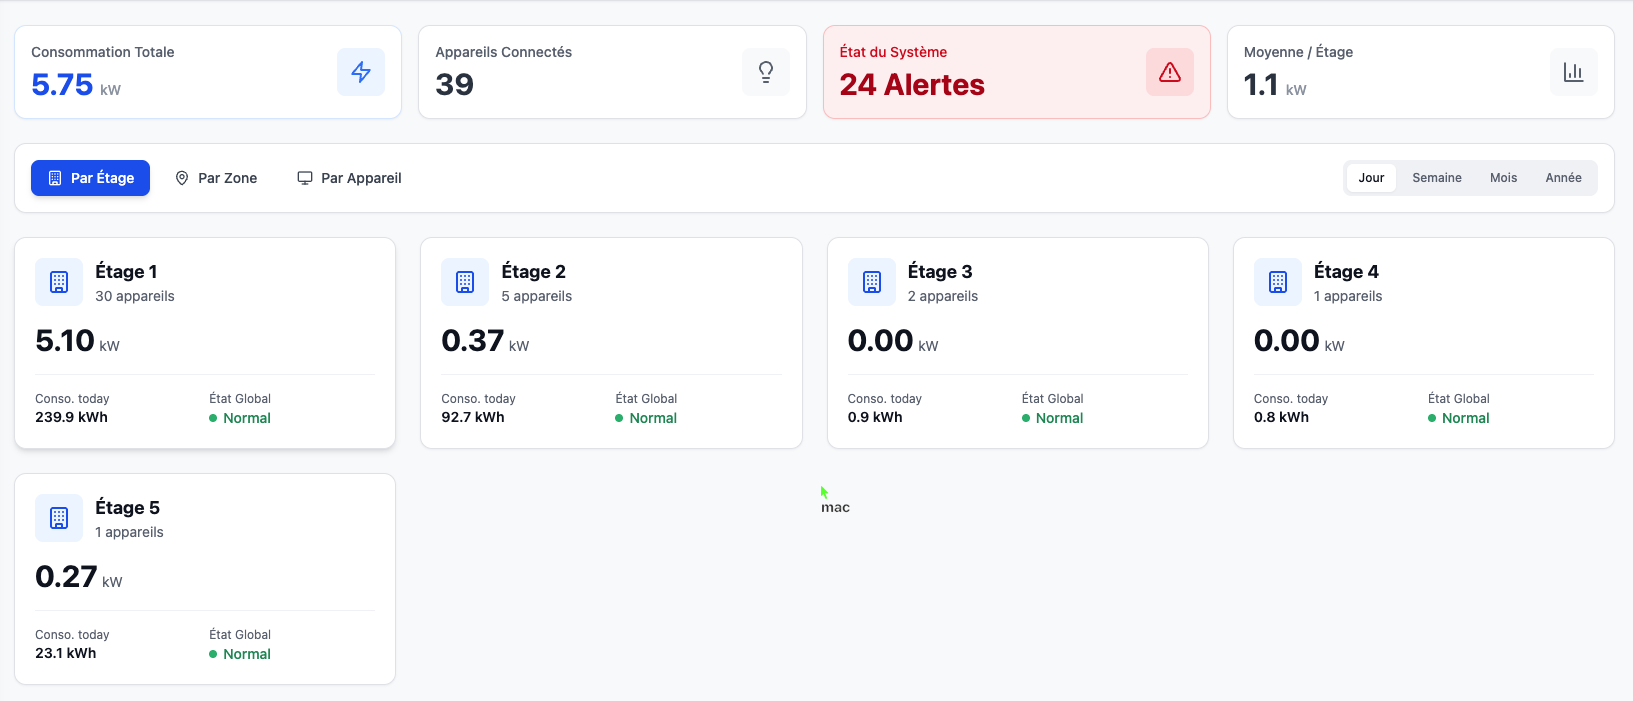Image resolution: width=1633 pixels, height=701 pixels.
Task: Click the lightning bolt icon in Consommation Totale
Action: 360,72
